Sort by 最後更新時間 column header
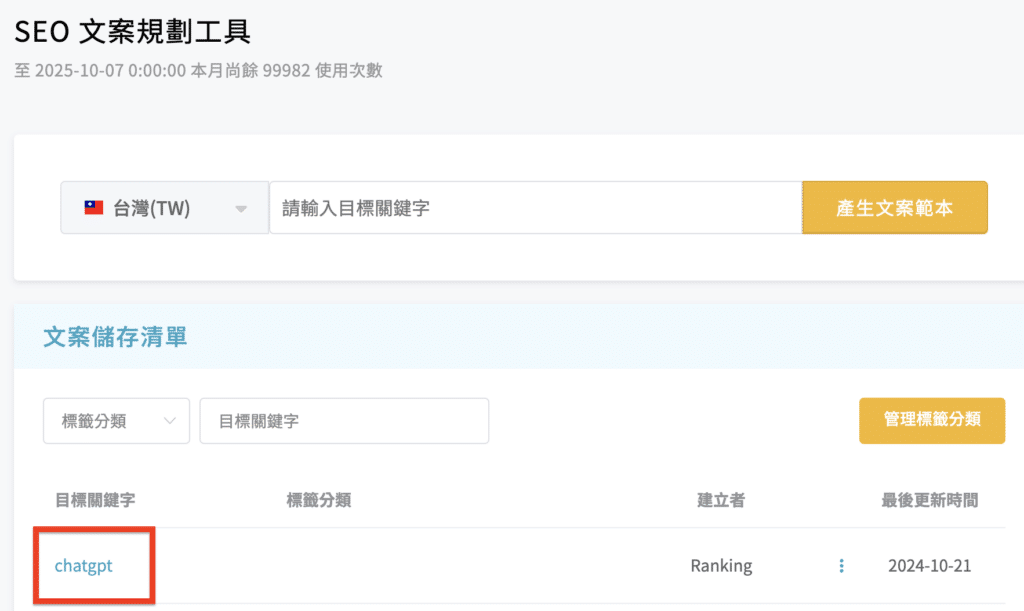 pyautogui.click(x=929, y=499)
